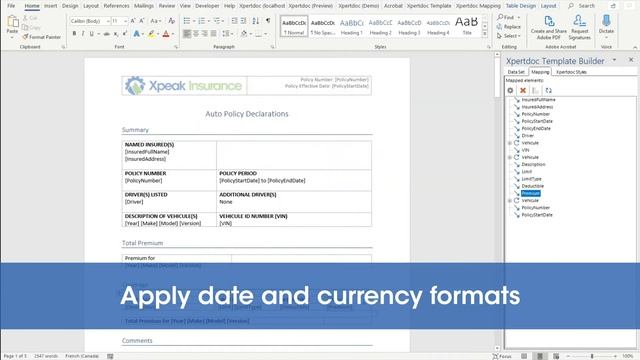Screen dimensions: 640x360
Task: Center the text
Action: point(196,34)
